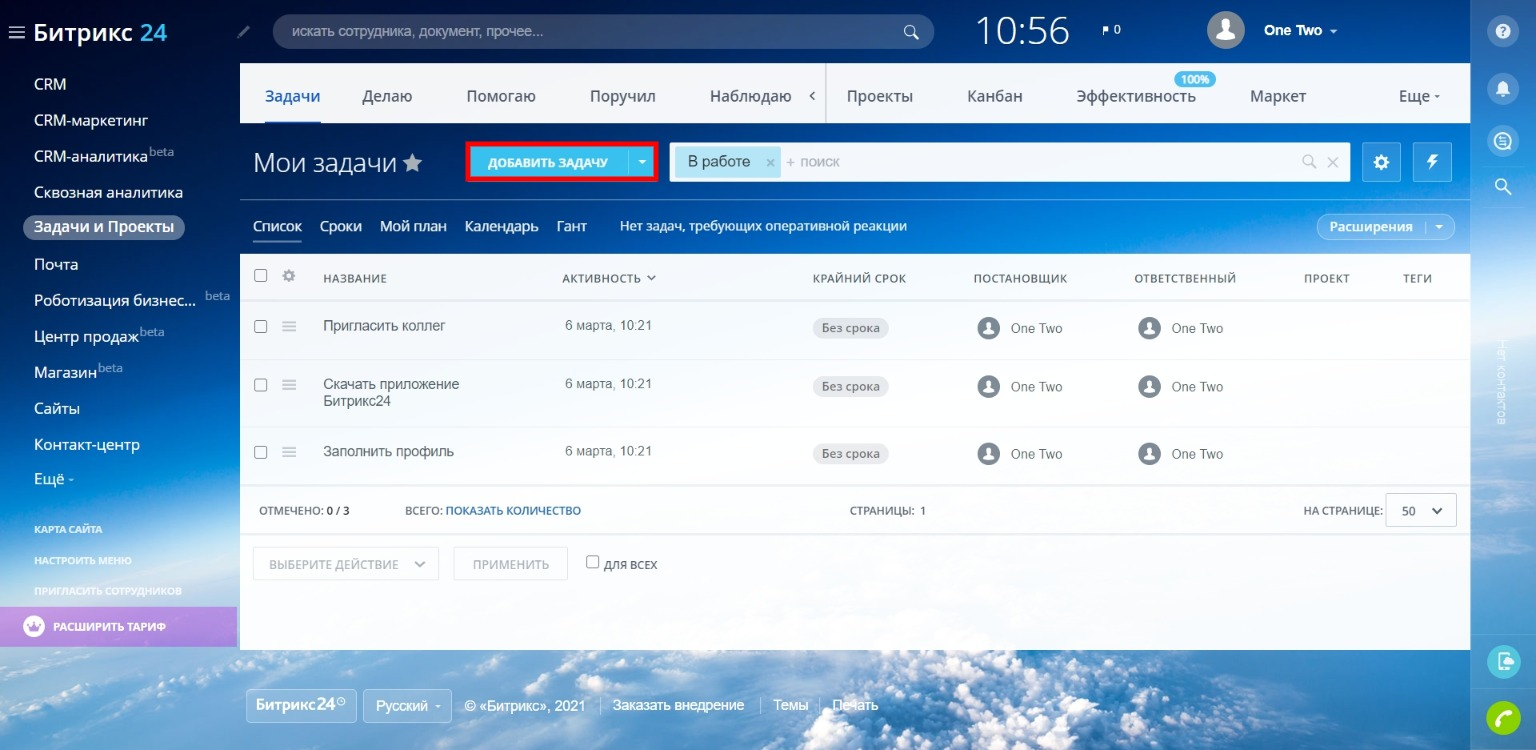Image resolution: width=1536 pixels, height=750 pixels.
Task: Expand Ещё in the left sidebar
Action: [54, 480]
